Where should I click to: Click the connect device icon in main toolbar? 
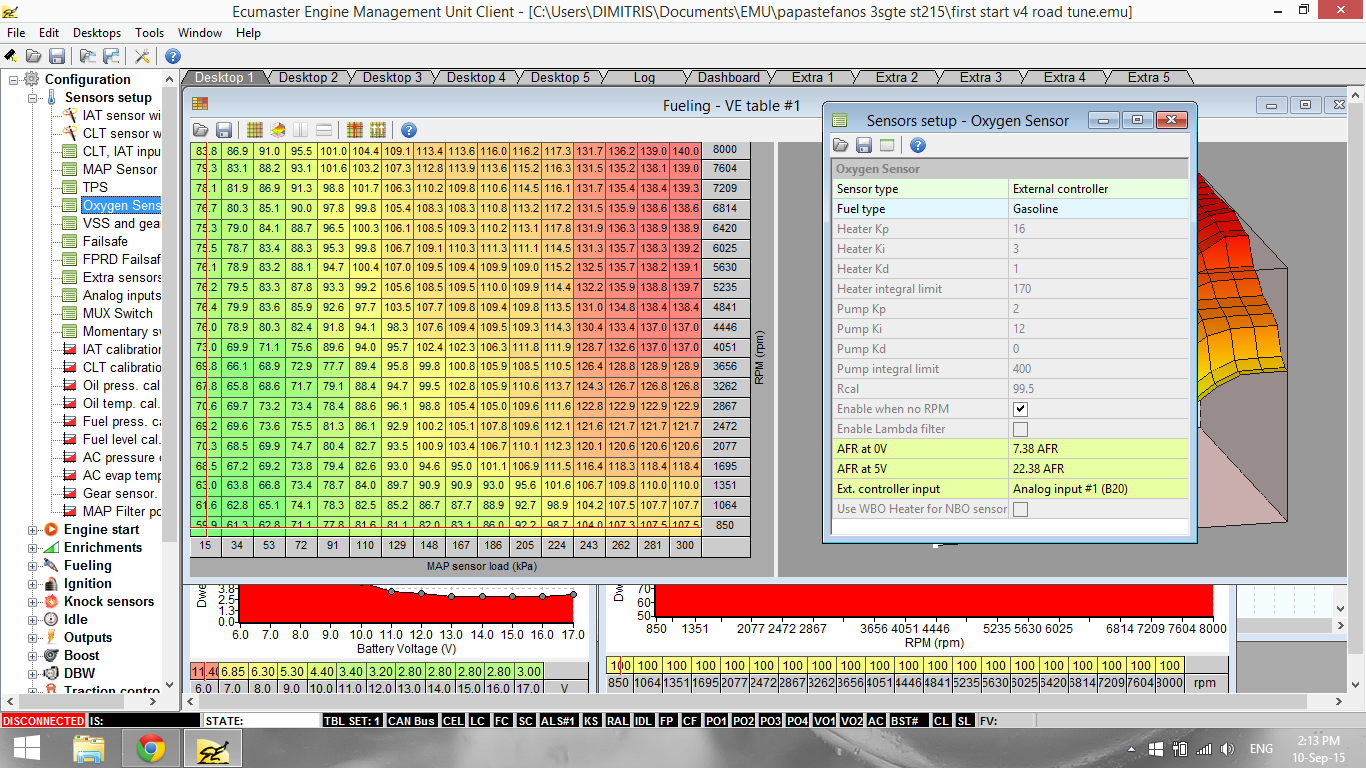pos(11,56)
